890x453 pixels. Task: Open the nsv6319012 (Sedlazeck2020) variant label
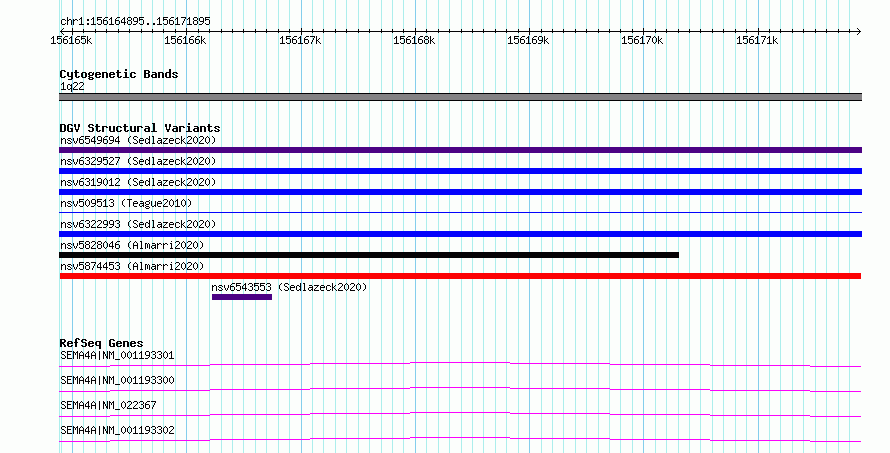pyautogui.click(x=138, y=182)
